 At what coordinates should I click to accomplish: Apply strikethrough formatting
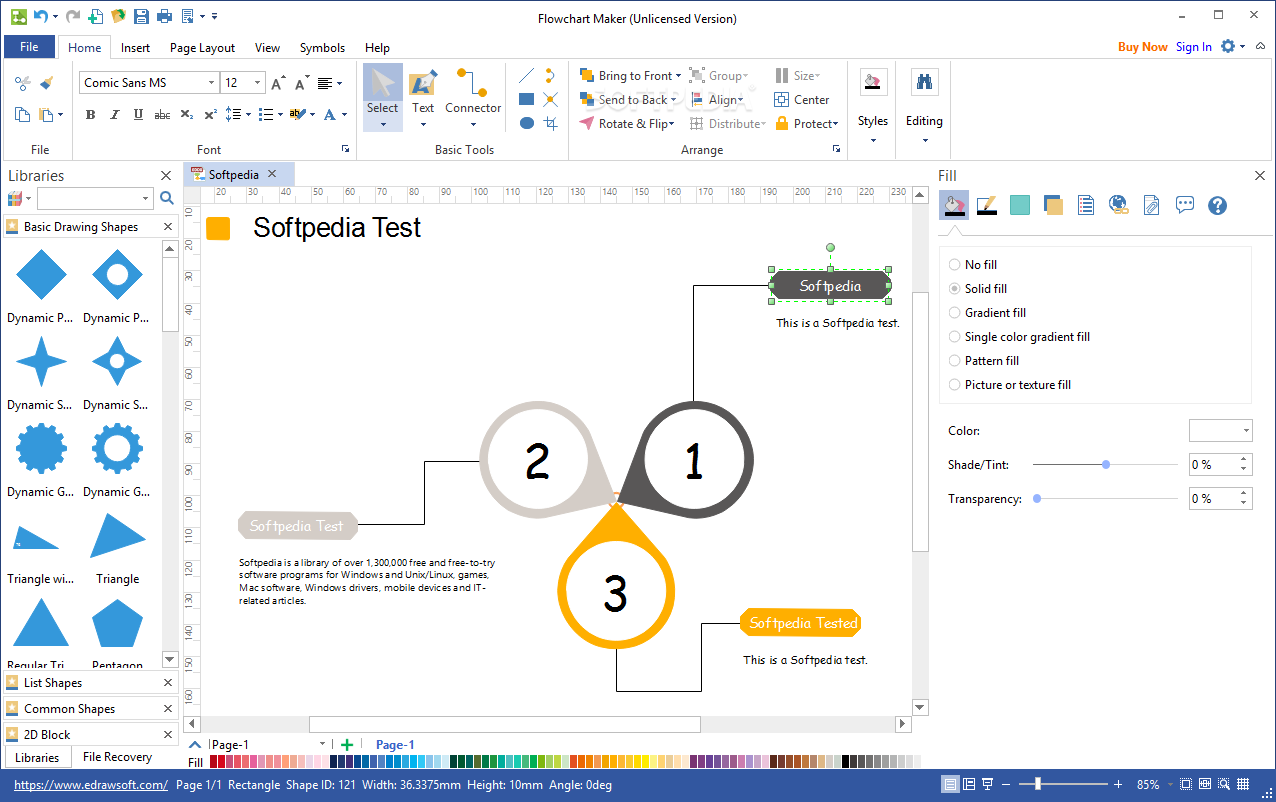(162, 115)
